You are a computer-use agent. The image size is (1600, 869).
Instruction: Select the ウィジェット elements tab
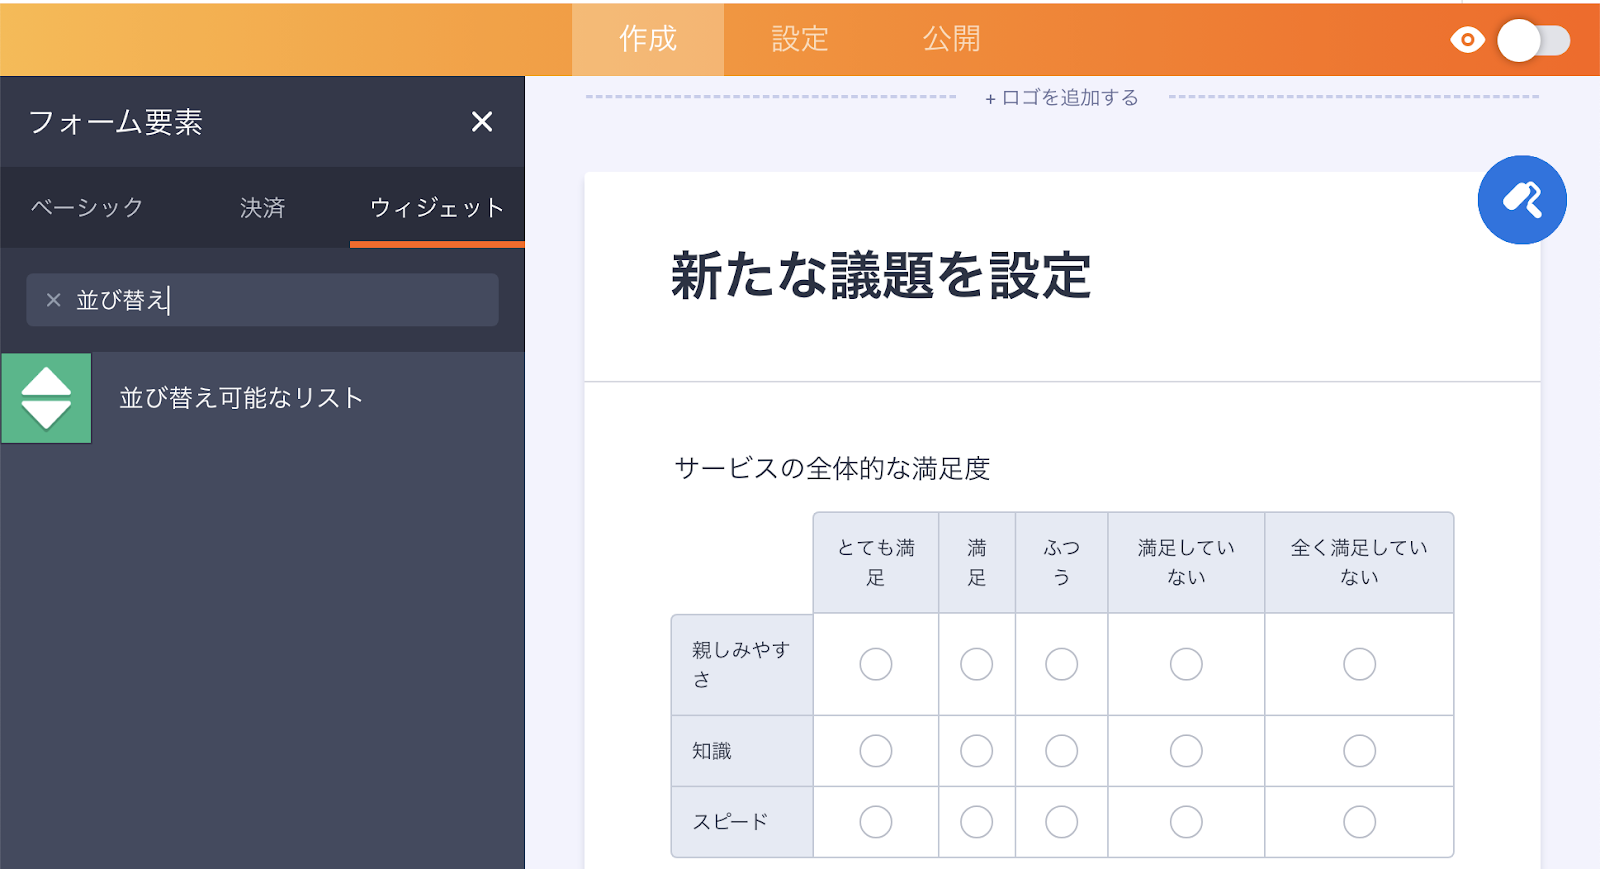[437, 208]
